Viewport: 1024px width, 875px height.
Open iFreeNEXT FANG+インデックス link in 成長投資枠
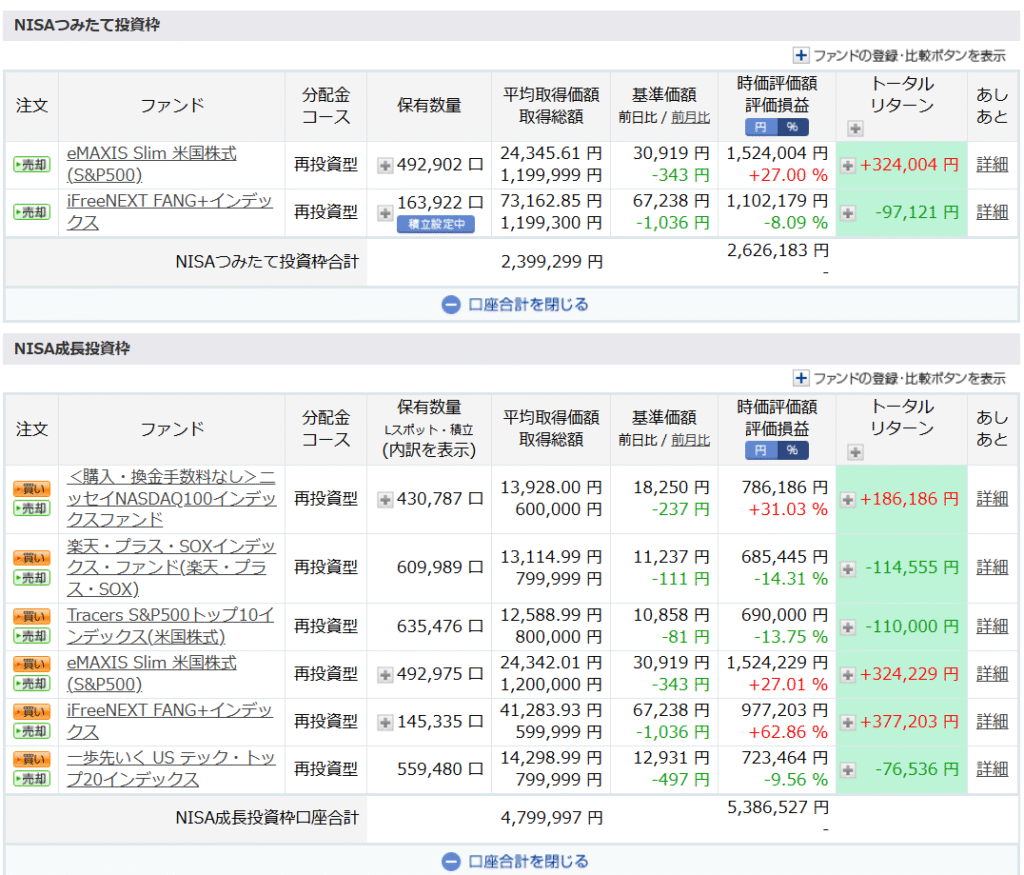(169, 721)
